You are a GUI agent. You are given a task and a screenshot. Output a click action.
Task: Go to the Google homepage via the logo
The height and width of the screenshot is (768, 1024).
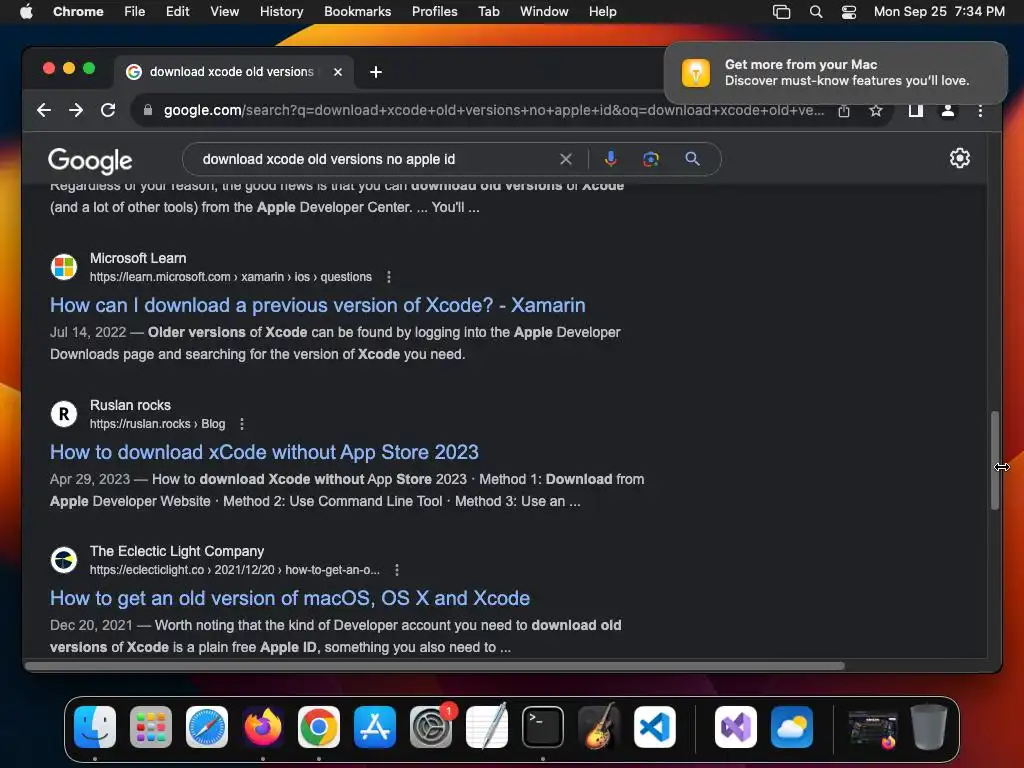click(x=90, y=161)
